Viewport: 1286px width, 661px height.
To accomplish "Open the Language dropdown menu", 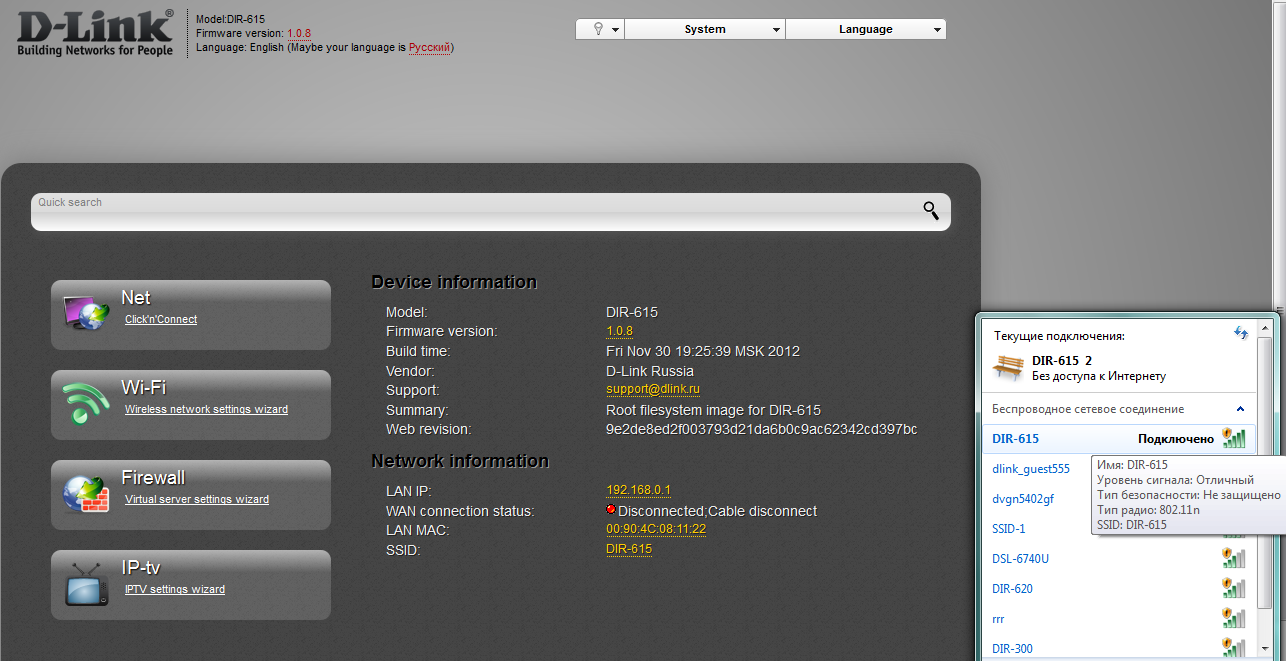I will (866, 29).
